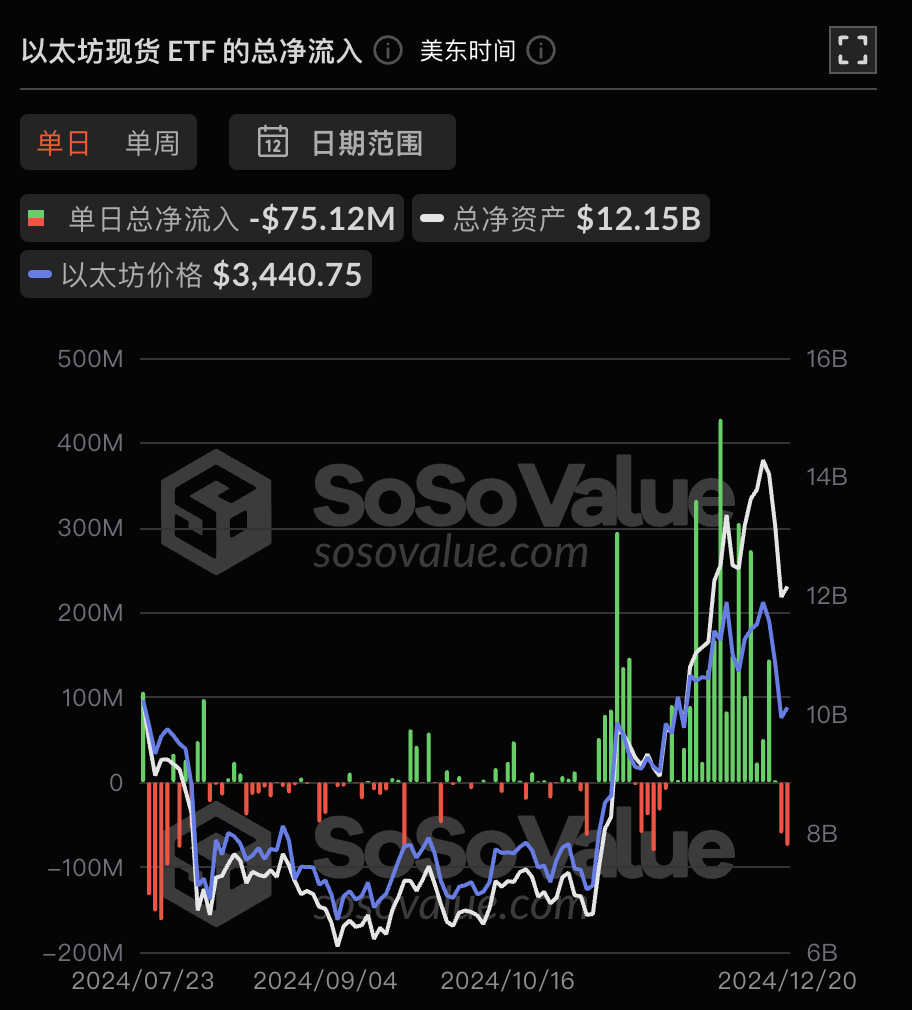912x1010 pixels.
Task: Click the white net assets line peak near 14B
Action: [x=763, y=461]
